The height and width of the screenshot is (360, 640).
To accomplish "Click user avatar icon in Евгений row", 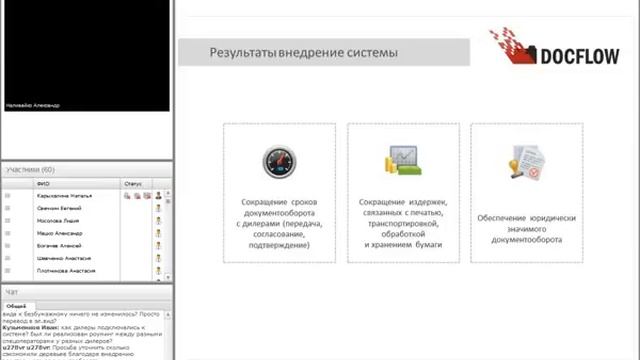I will [158, 208].
